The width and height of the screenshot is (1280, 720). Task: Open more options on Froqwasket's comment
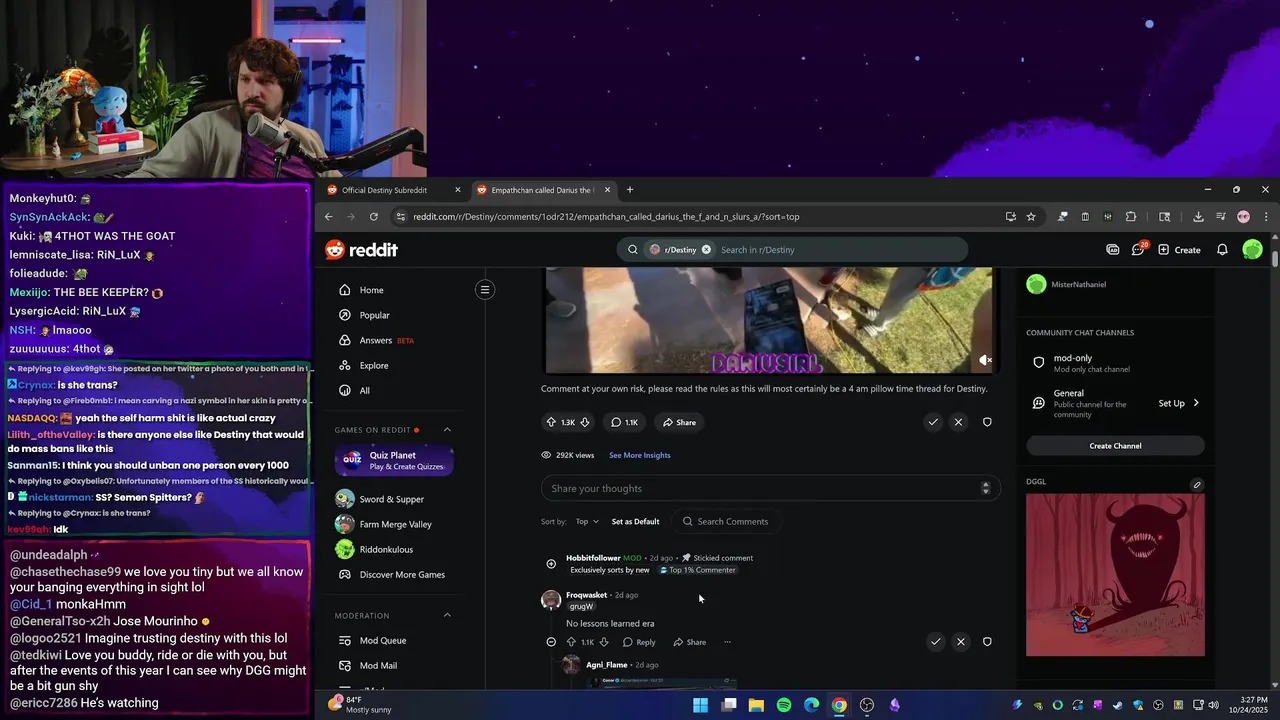pos(727,642)
